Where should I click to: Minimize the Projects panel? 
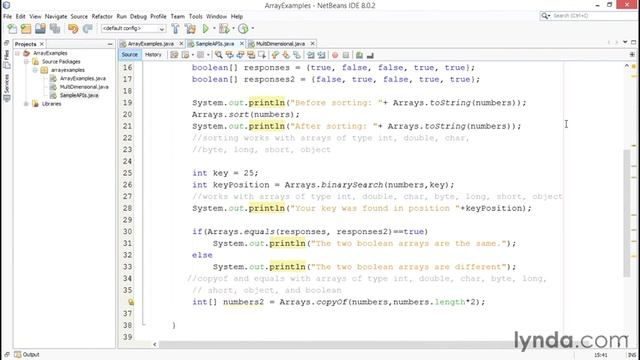110,44
